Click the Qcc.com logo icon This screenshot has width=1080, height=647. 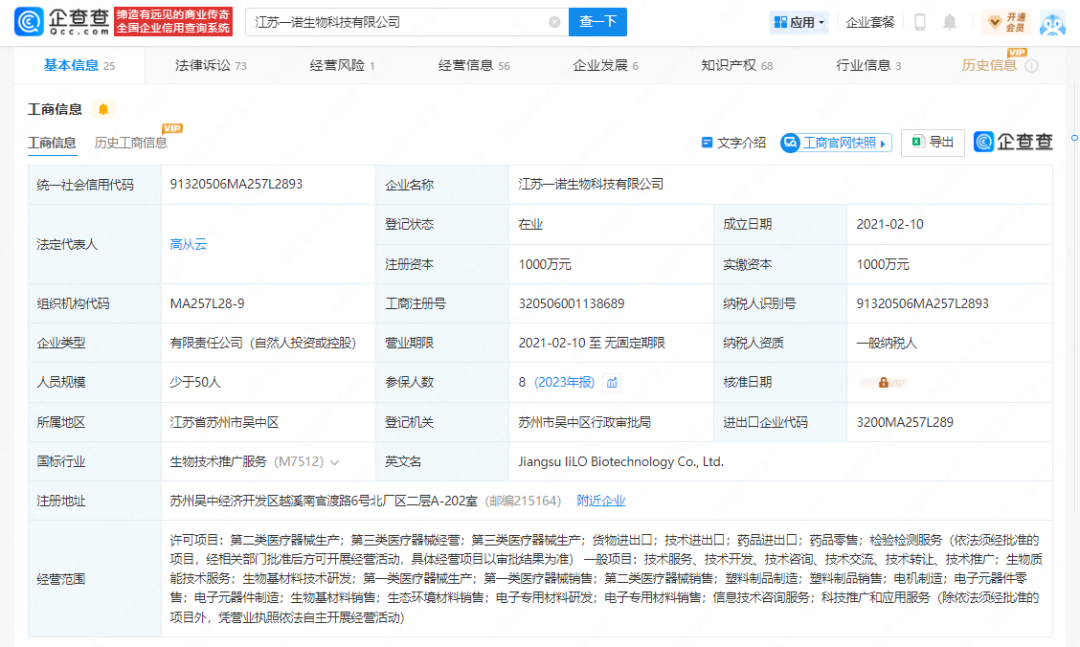29,21
